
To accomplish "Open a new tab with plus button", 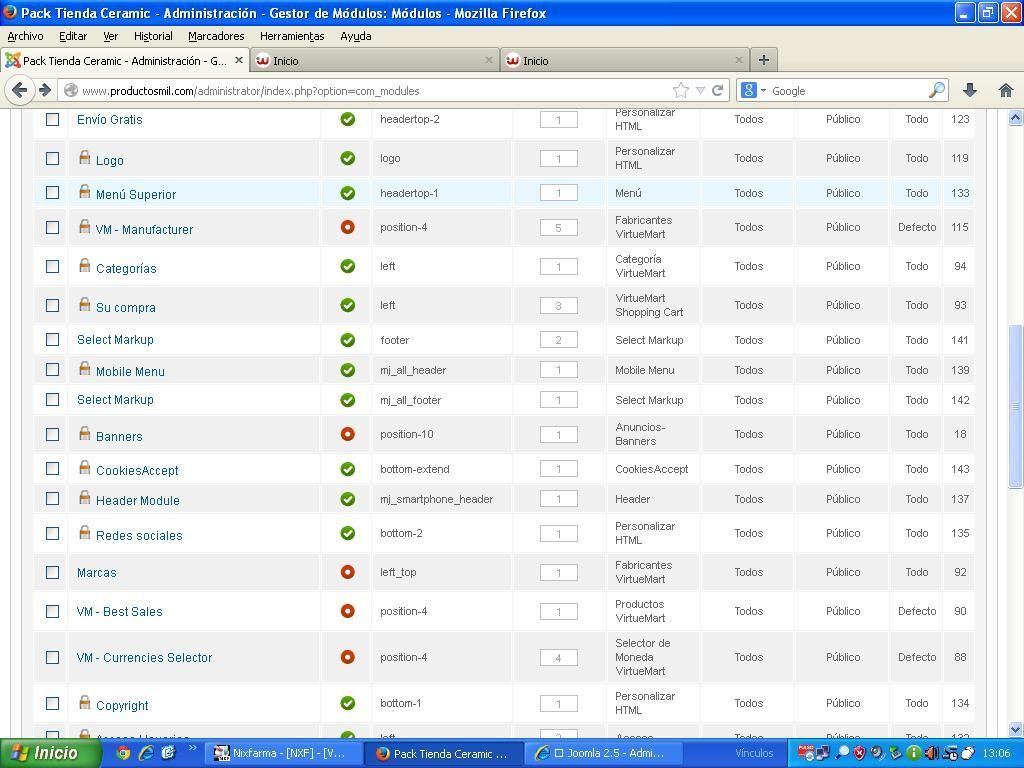I will [763, 60].
